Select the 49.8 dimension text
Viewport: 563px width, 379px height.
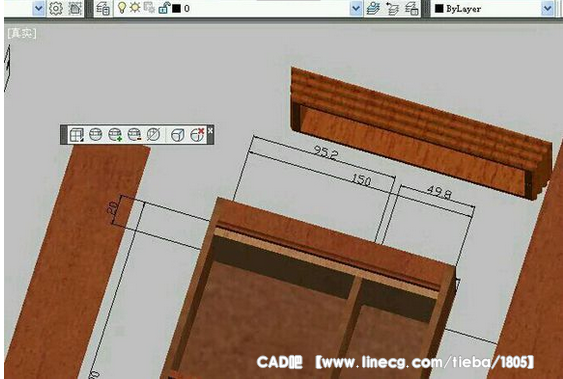[439, 192]
